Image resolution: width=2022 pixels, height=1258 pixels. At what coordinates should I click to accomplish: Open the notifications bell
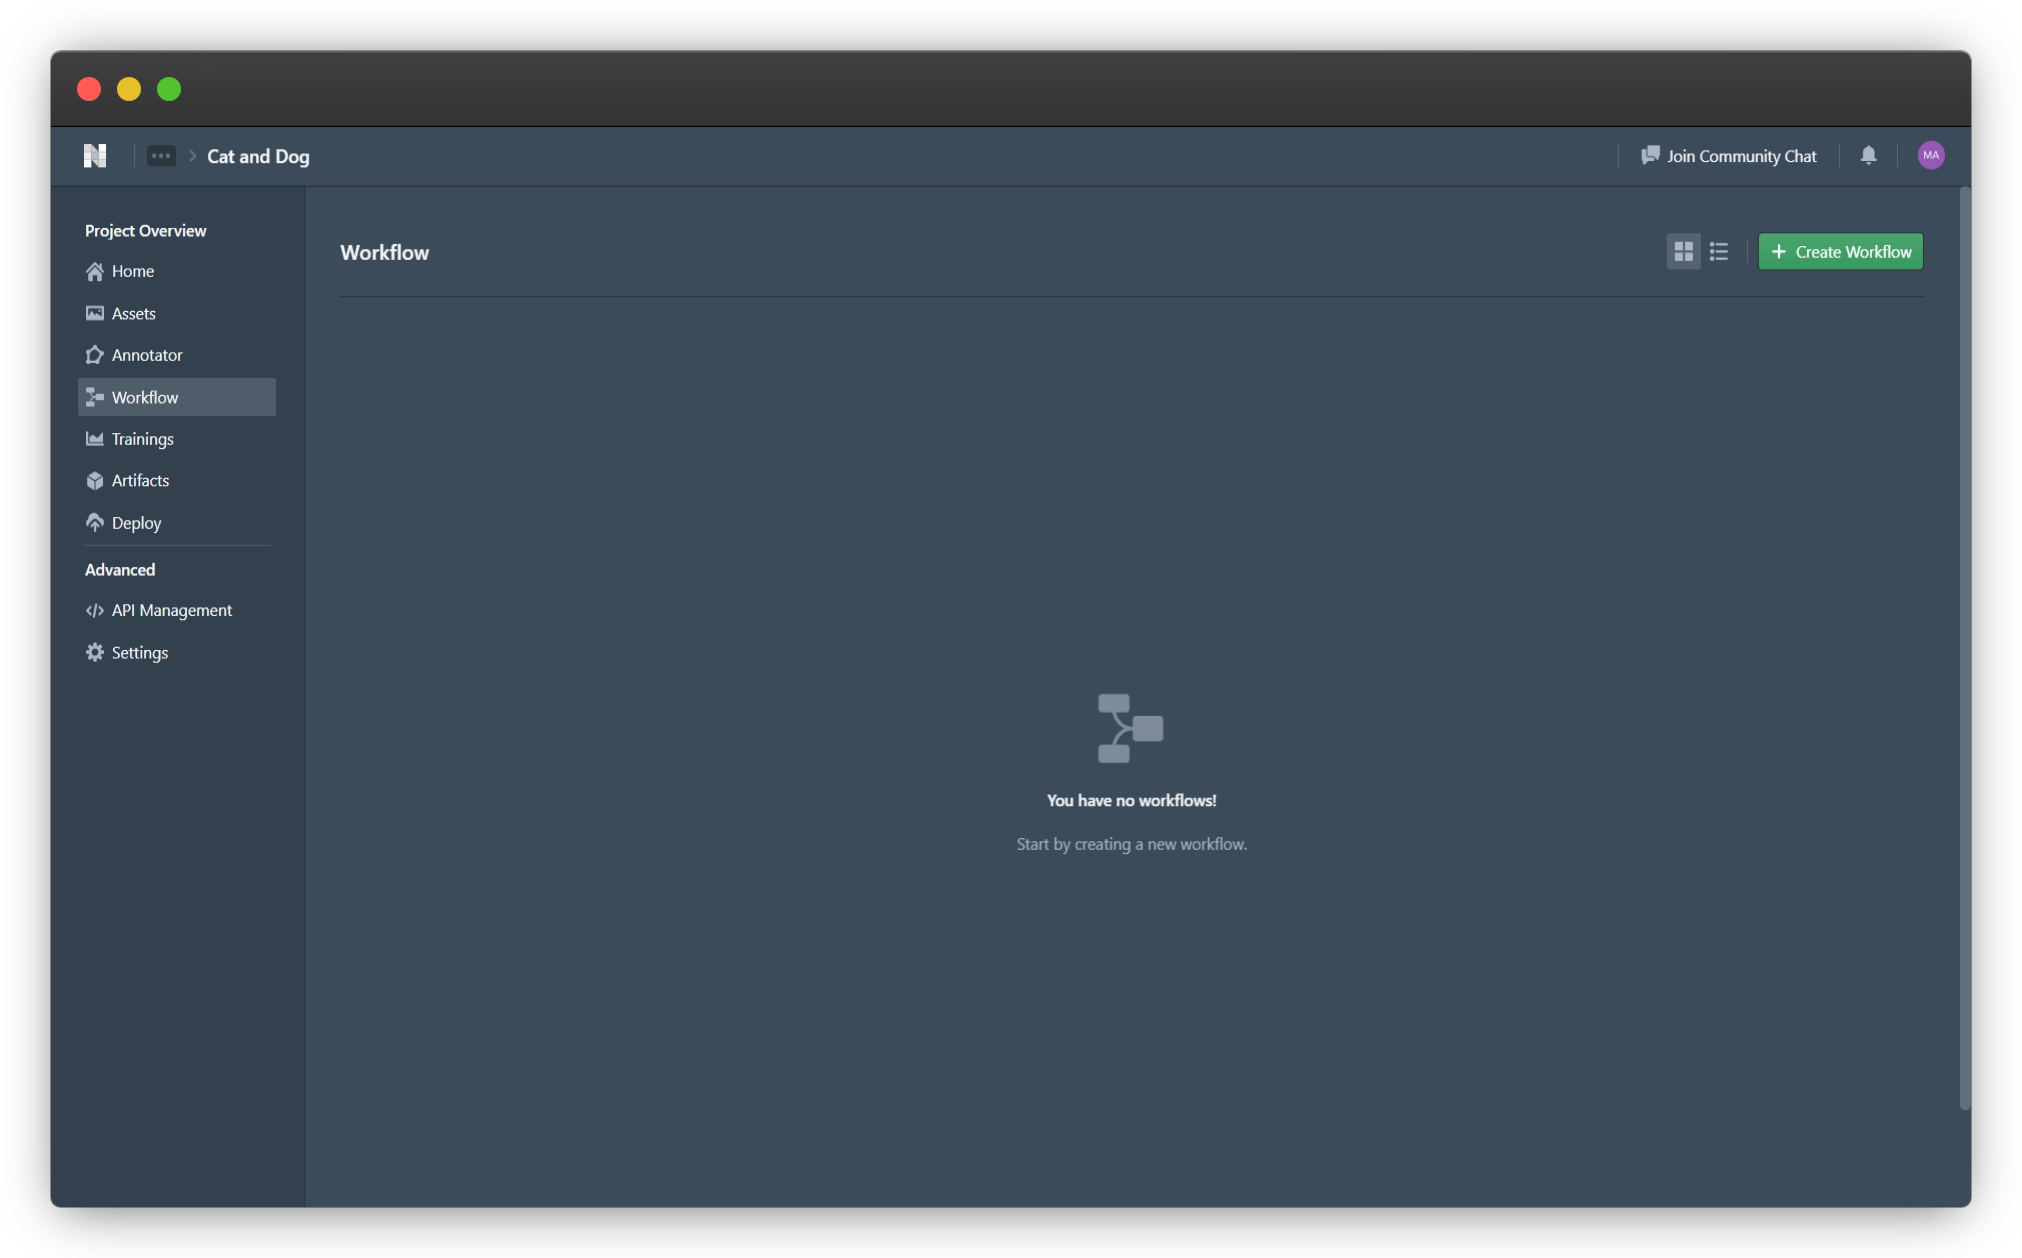click(x=1868, y=156)
